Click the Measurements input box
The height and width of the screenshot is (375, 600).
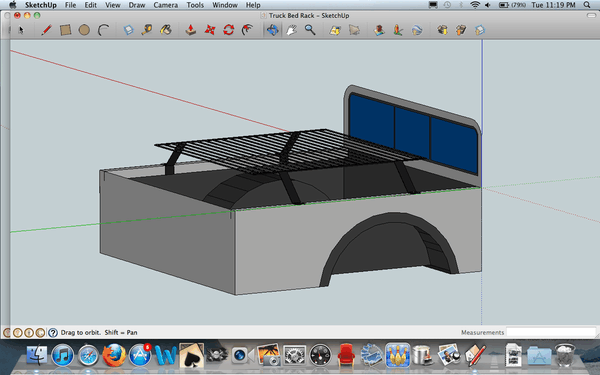[x=551, y=332]
